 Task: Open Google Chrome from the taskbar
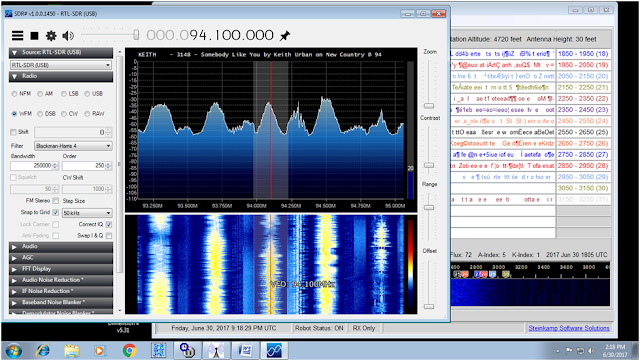click(129, 351)
